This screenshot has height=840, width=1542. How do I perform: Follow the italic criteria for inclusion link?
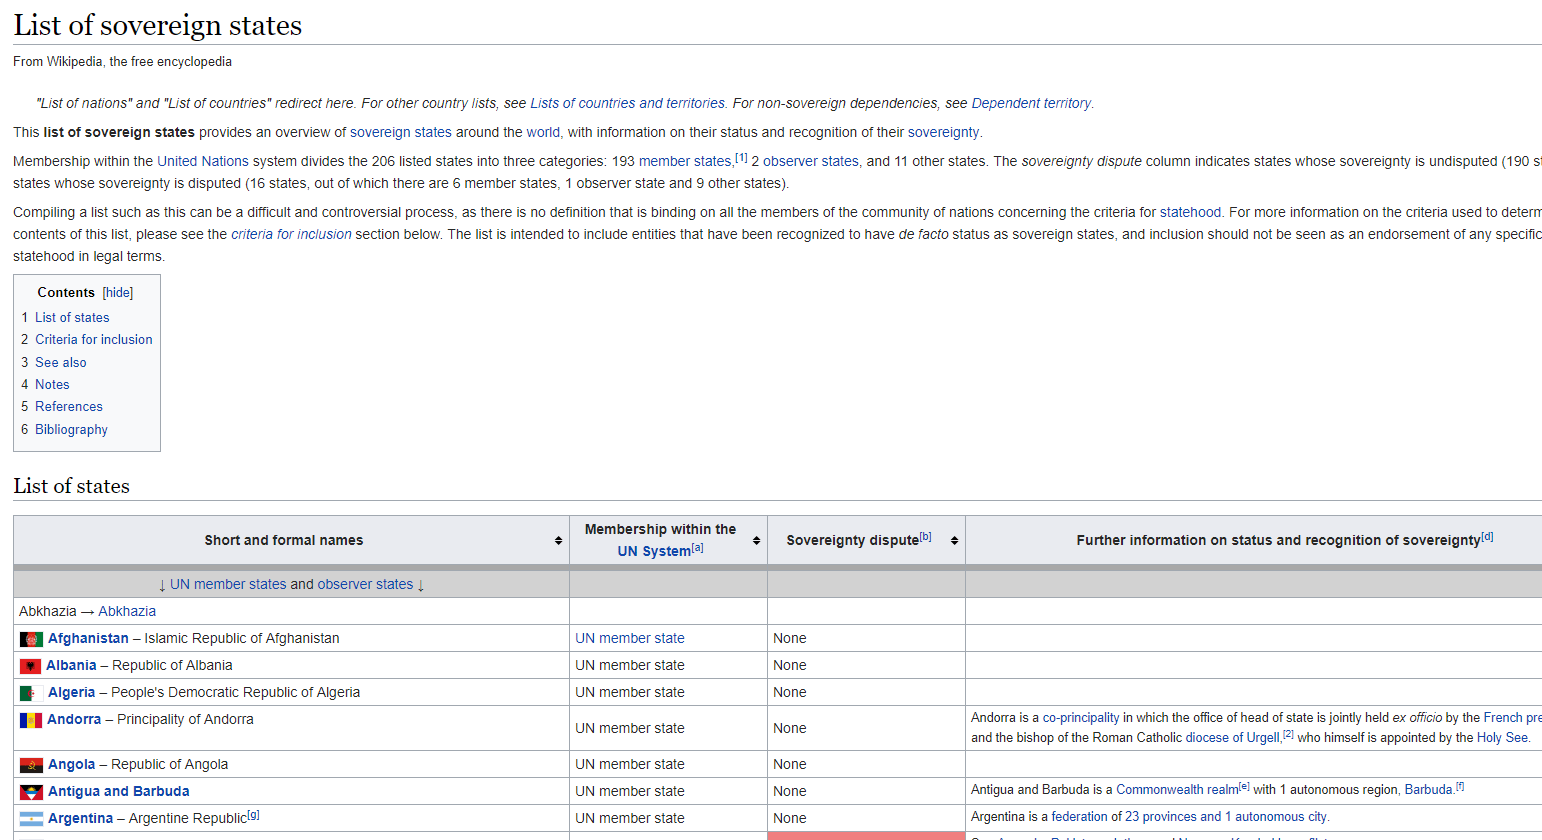(x=291, y=234)
